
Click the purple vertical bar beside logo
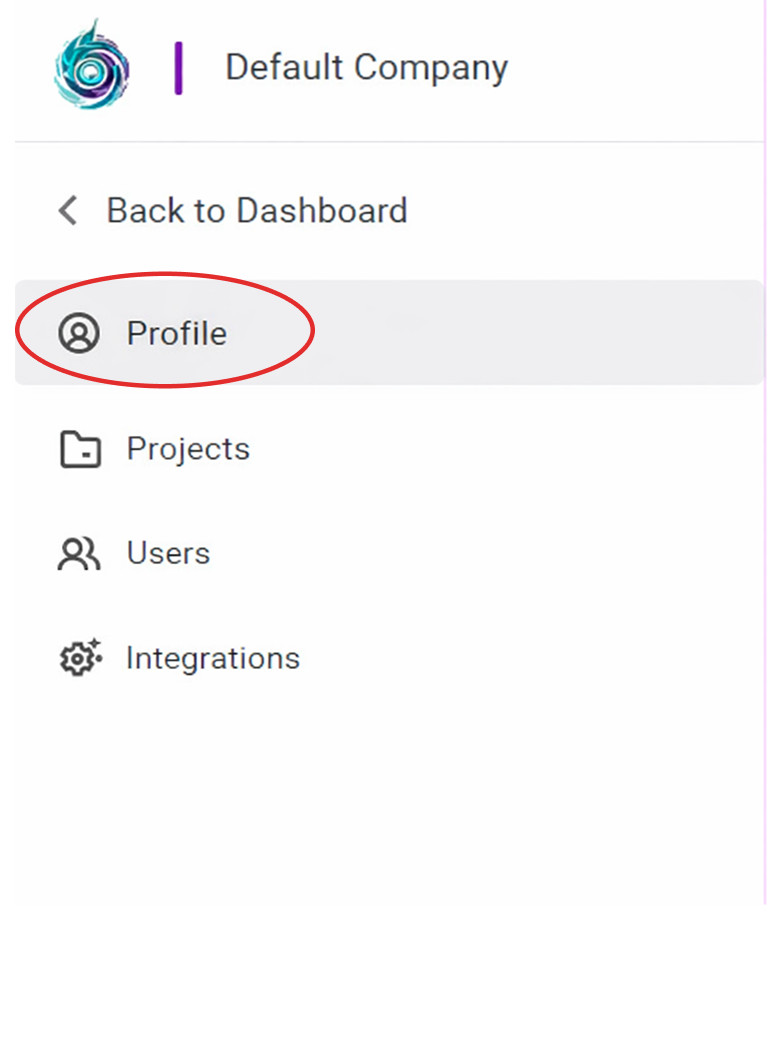(x=178, y=68)
